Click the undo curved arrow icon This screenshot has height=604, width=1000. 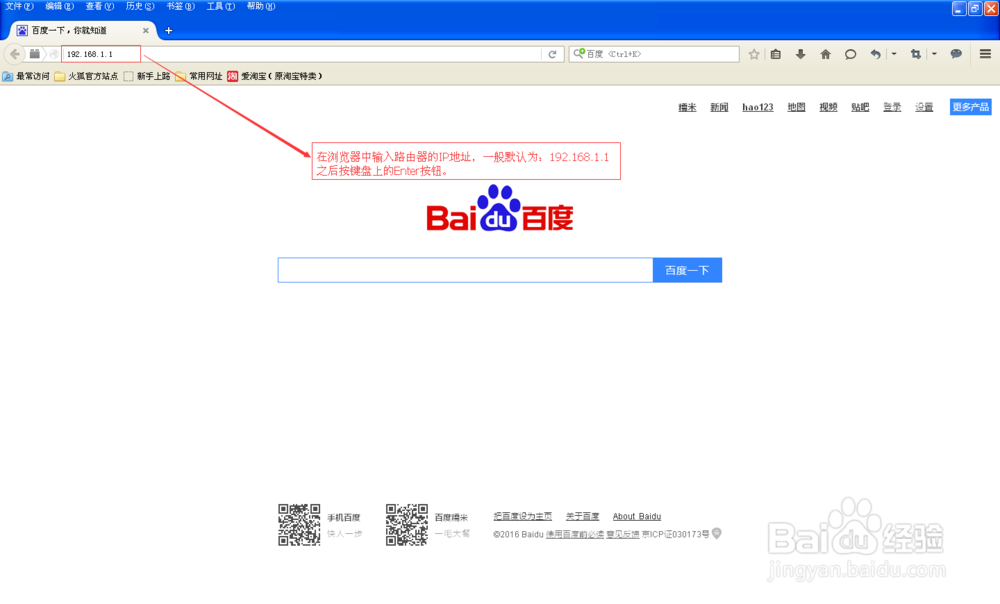click(x=876, y=54)
